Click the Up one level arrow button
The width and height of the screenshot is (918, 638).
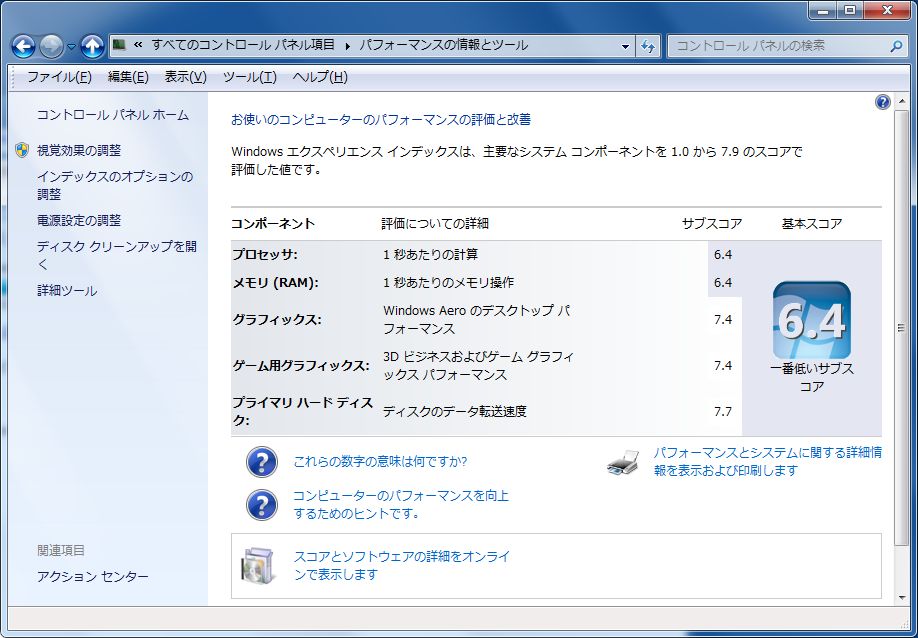click(x=92, y=46)
